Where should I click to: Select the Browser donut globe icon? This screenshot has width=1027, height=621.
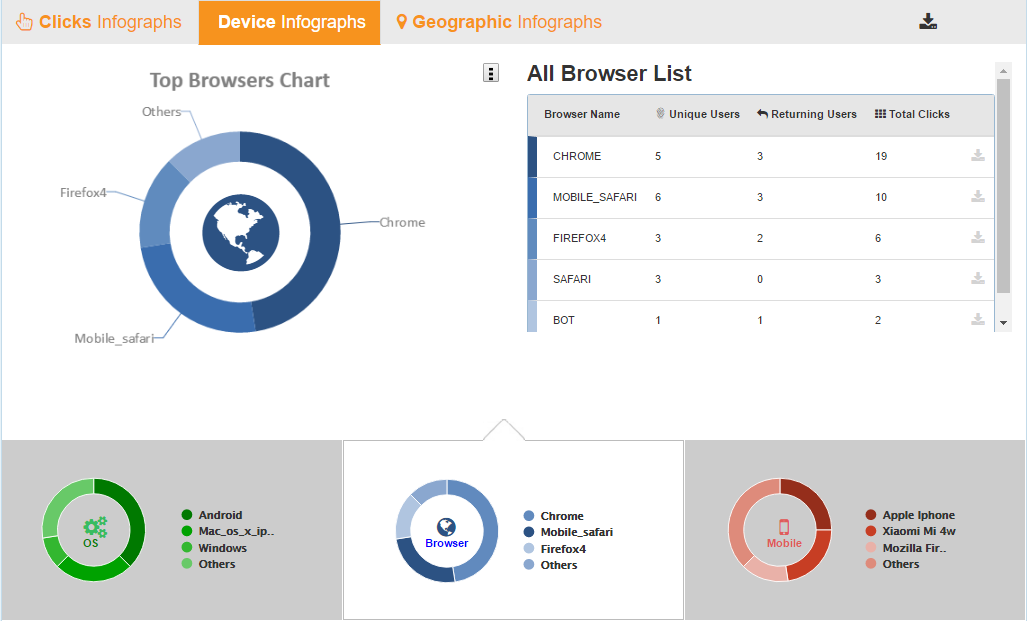(x=446, y=527)
